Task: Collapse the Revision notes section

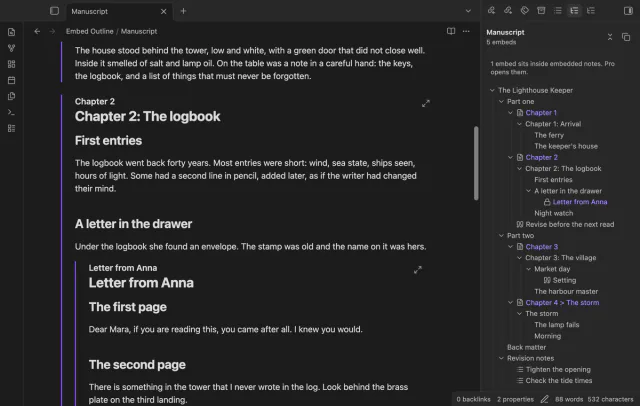Action: [501, 358]
